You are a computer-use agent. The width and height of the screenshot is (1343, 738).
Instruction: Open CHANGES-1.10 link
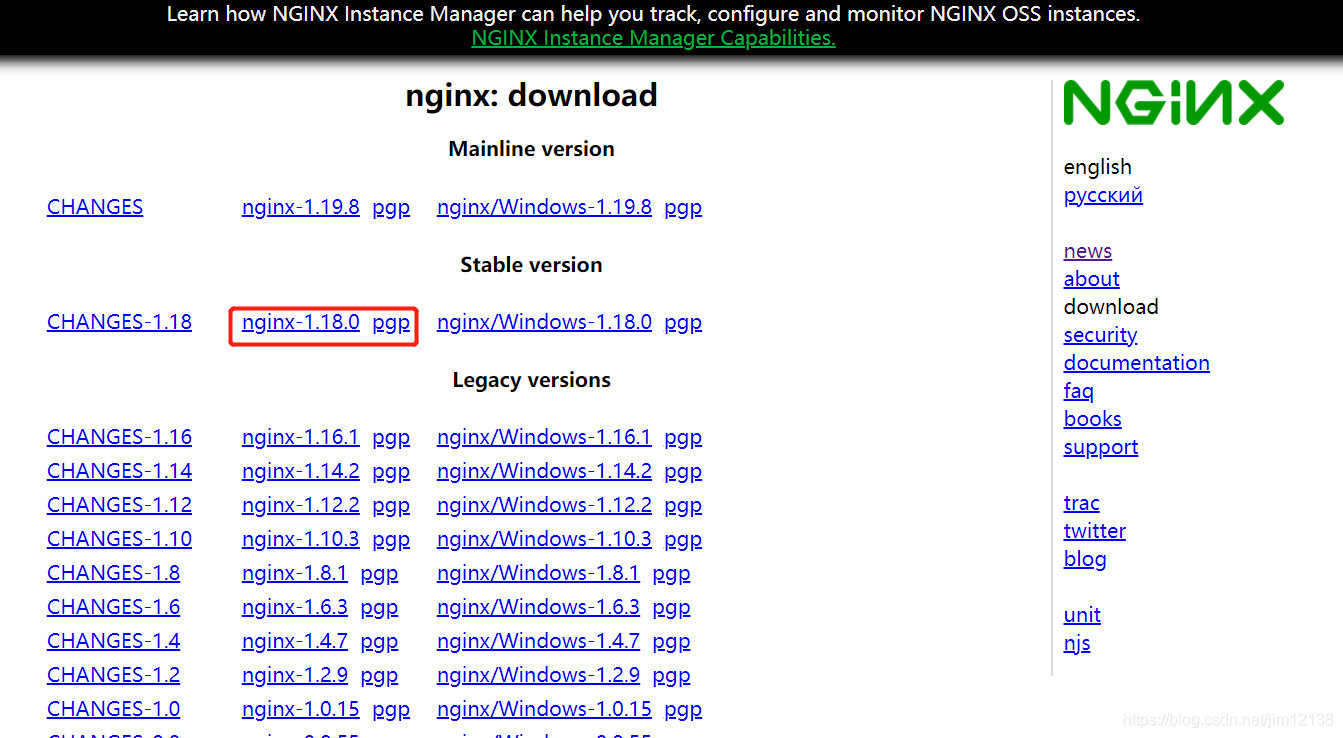pos(119,539)
